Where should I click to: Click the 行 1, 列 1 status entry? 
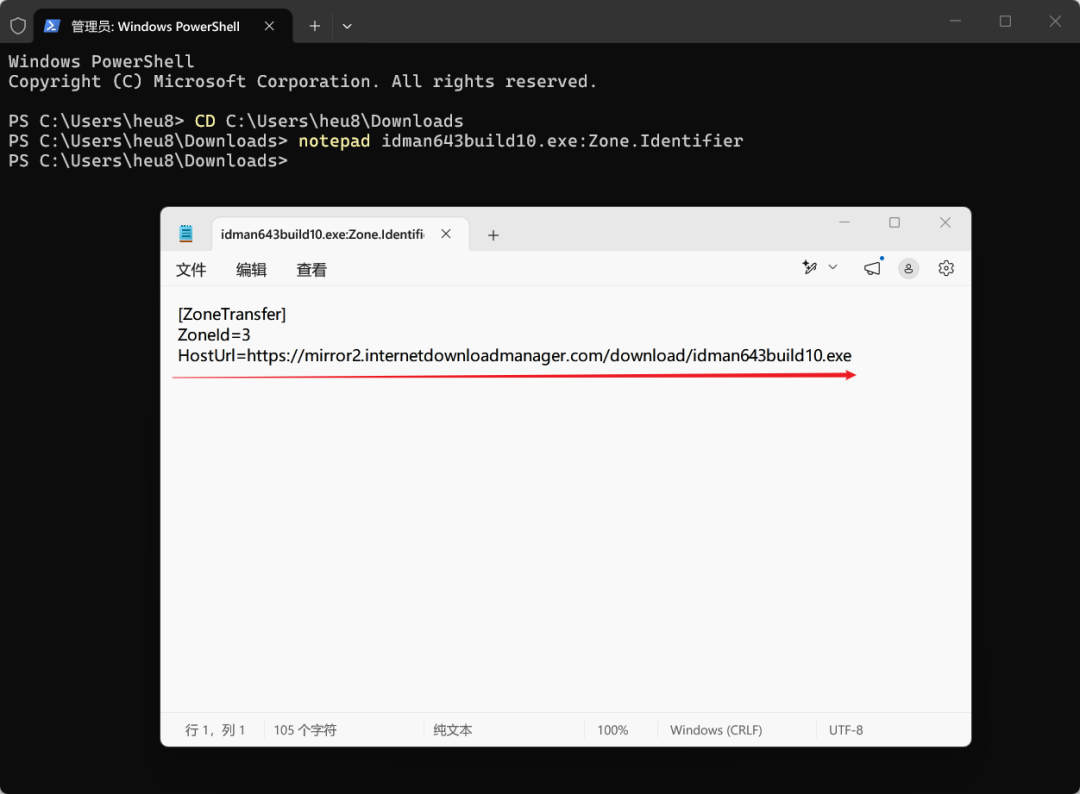(215, 730)
